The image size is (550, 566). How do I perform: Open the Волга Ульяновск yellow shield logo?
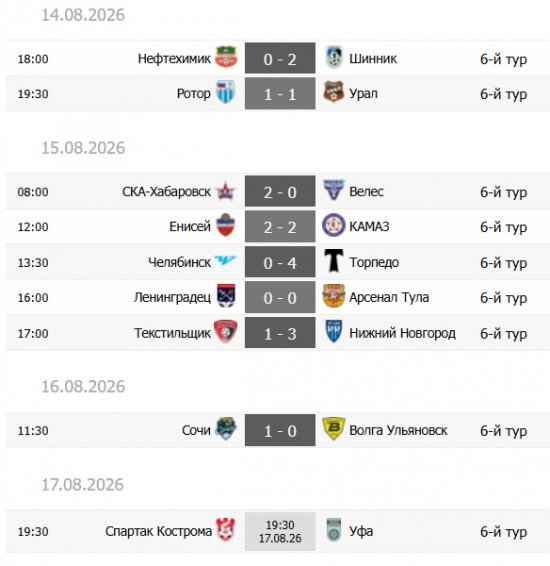point(333,429)
